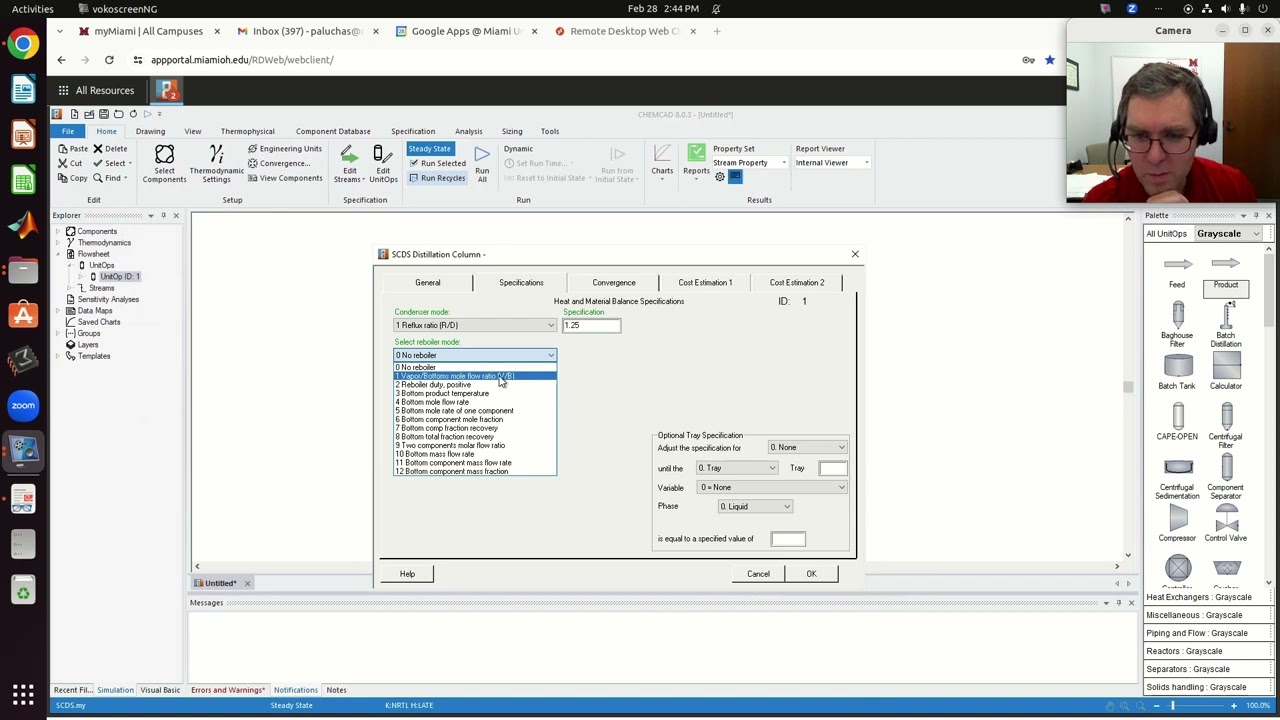Activate the Steady State mode button
Viewport: 1280px width, 720px height.
[x=429, y=149]
